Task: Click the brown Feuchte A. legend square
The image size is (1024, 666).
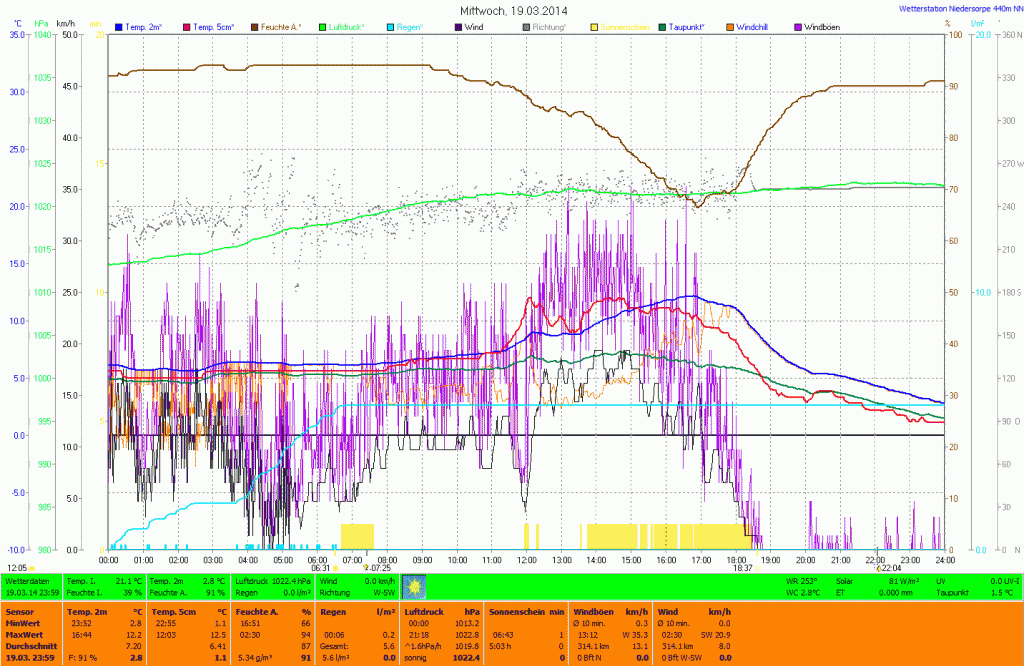Action: tap(255, 25)
